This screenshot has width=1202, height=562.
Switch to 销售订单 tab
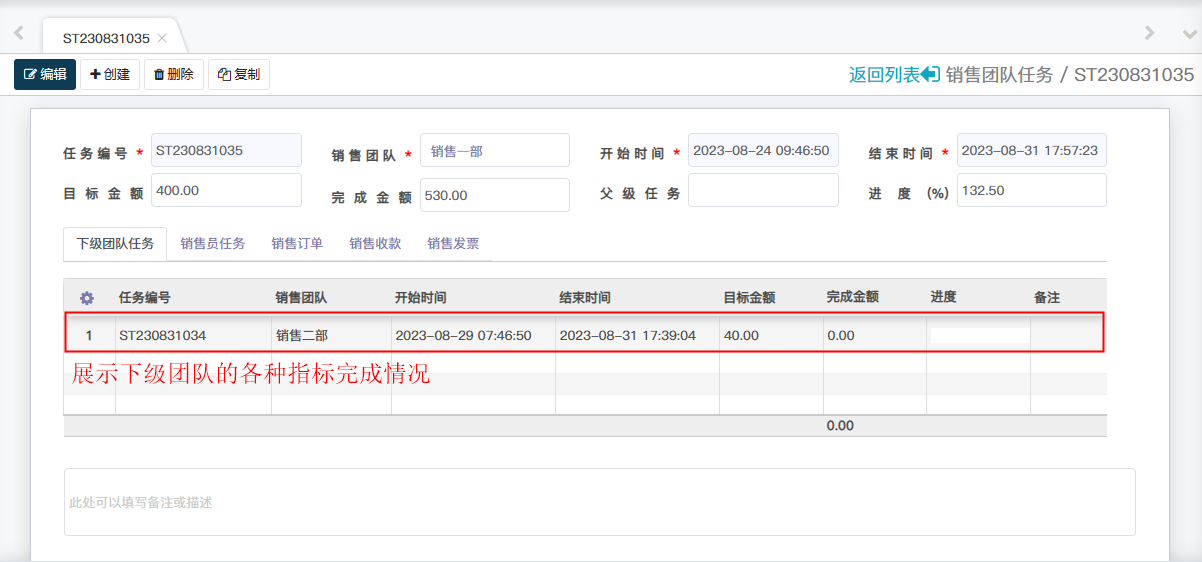[297, 243]
